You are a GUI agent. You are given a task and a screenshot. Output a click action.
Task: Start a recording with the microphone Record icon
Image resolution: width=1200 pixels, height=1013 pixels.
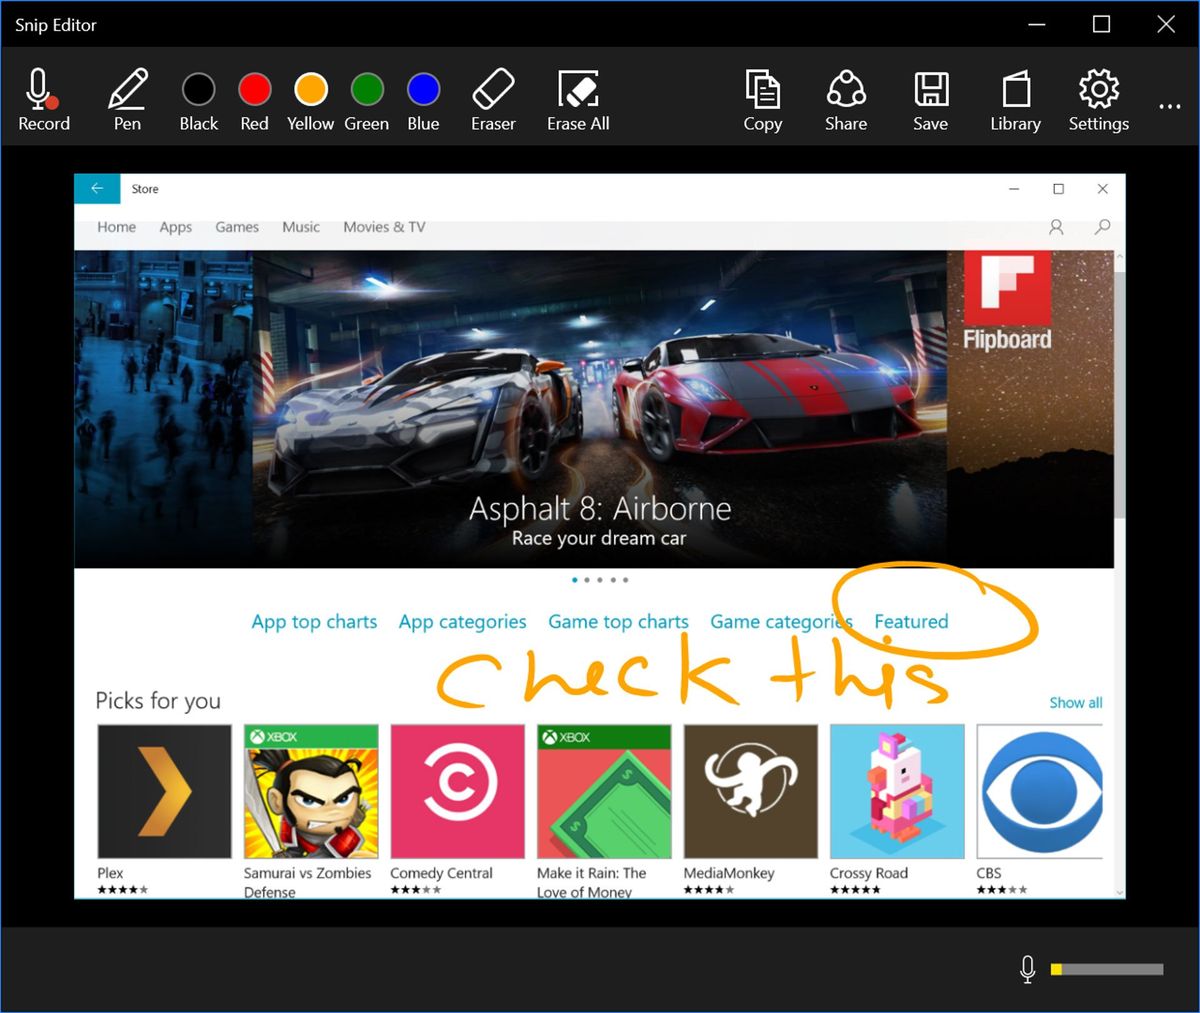(x=44, y=97)
